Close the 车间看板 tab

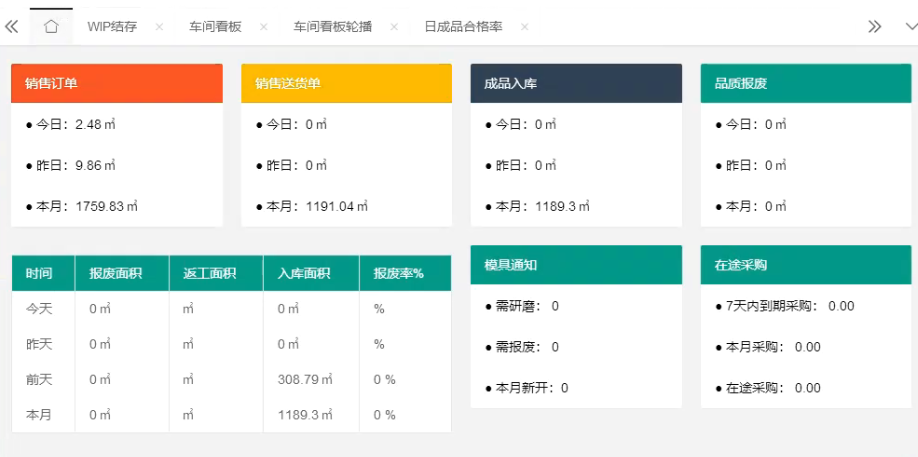tap(263, 27)
